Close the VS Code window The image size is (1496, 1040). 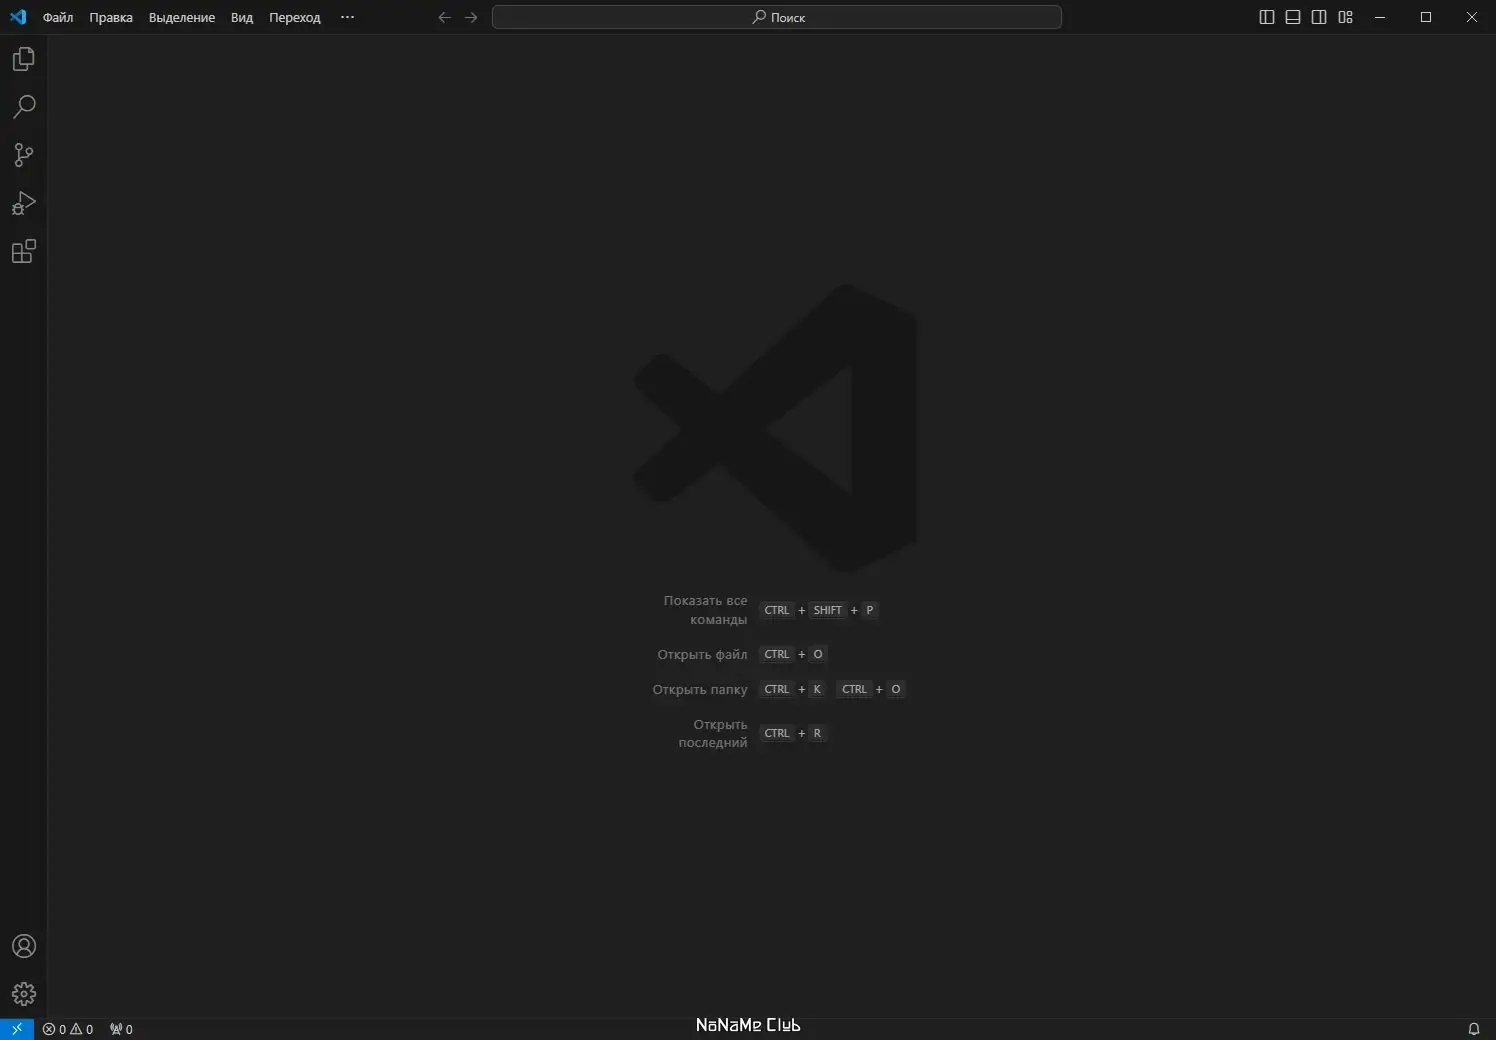point(1472,17)
